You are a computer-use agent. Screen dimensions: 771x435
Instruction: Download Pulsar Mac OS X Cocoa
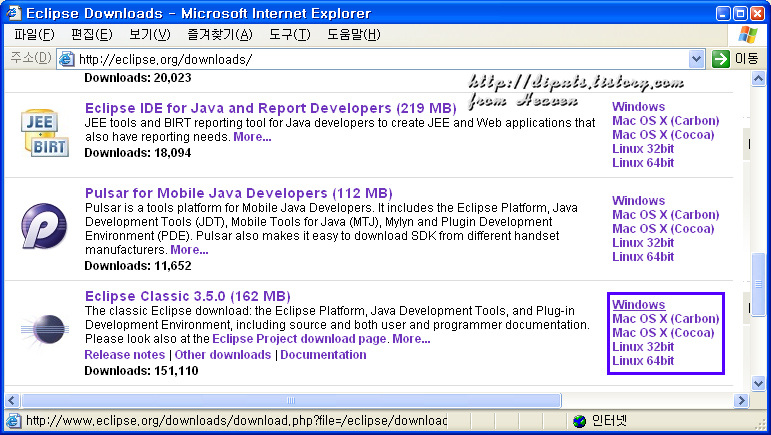click(x=663, y=229)
